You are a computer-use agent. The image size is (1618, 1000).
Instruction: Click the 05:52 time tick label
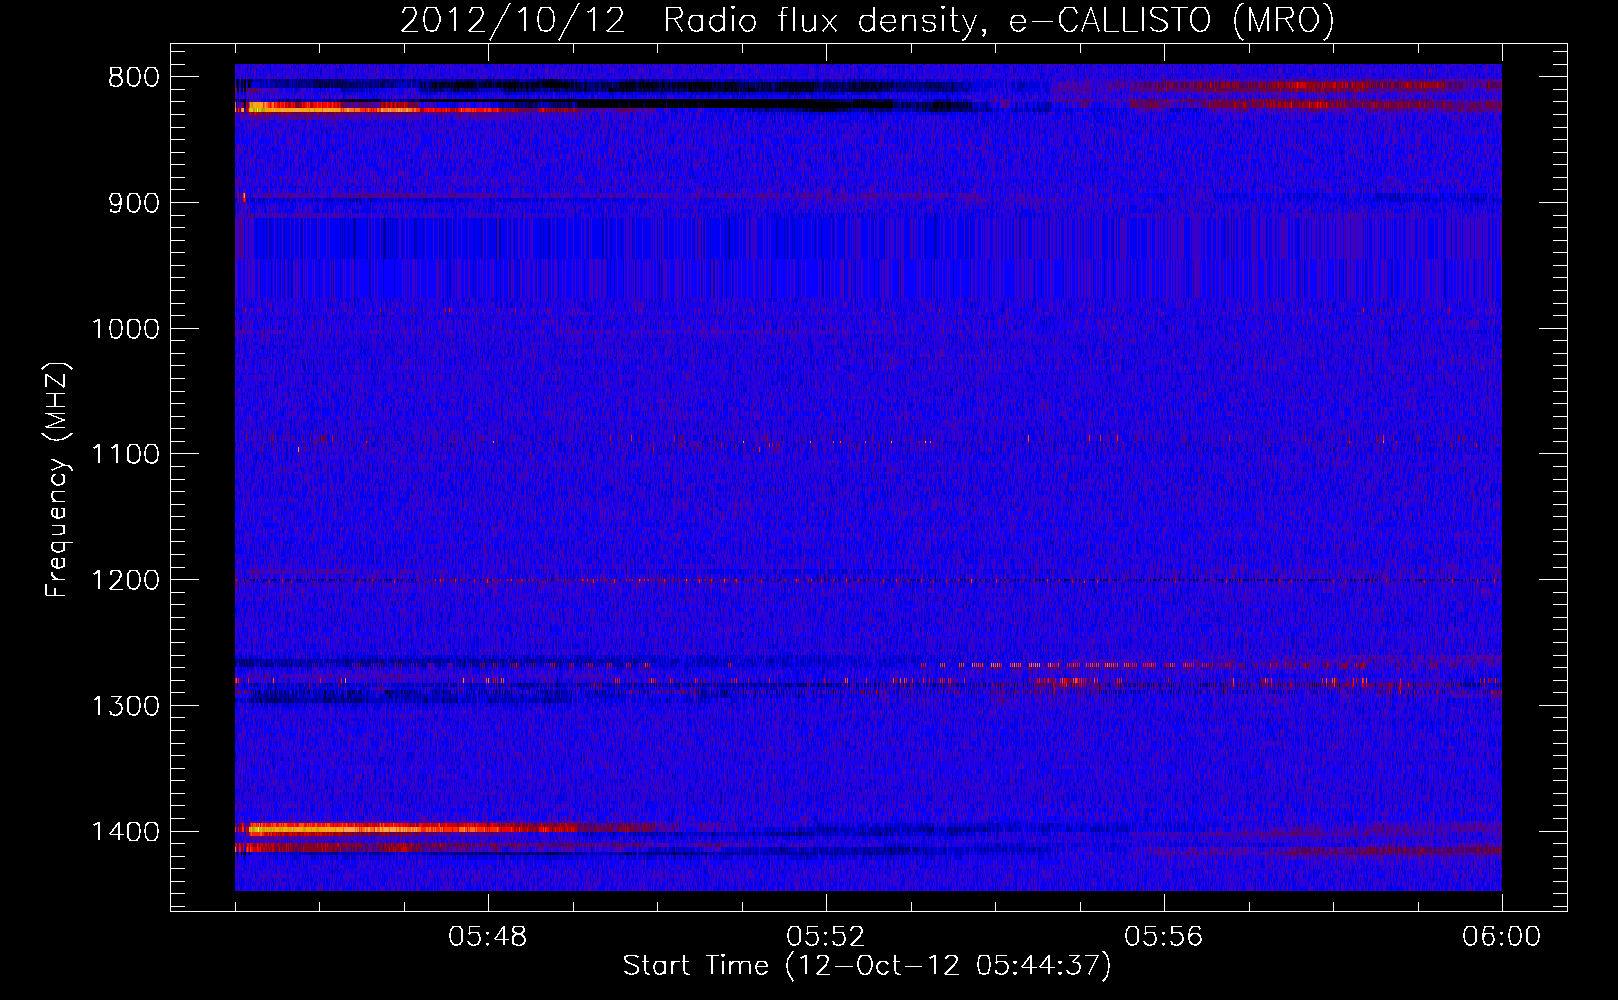coord(826,937)
